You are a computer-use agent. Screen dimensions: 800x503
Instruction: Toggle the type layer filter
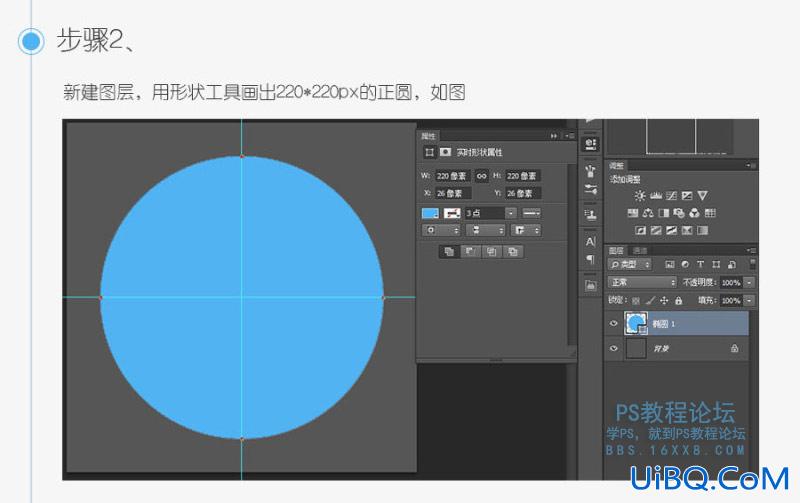[x=701, y=264]
